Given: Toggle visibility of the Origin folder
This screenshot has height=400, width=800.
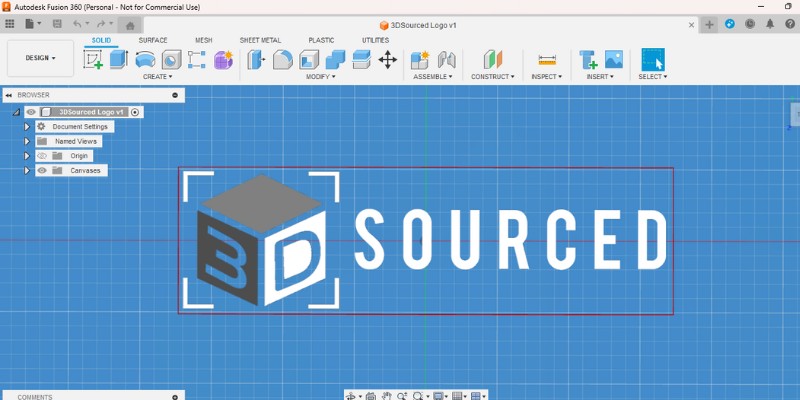Looking at the screenshot, I should pyautogui.click(x=42, y=156).
